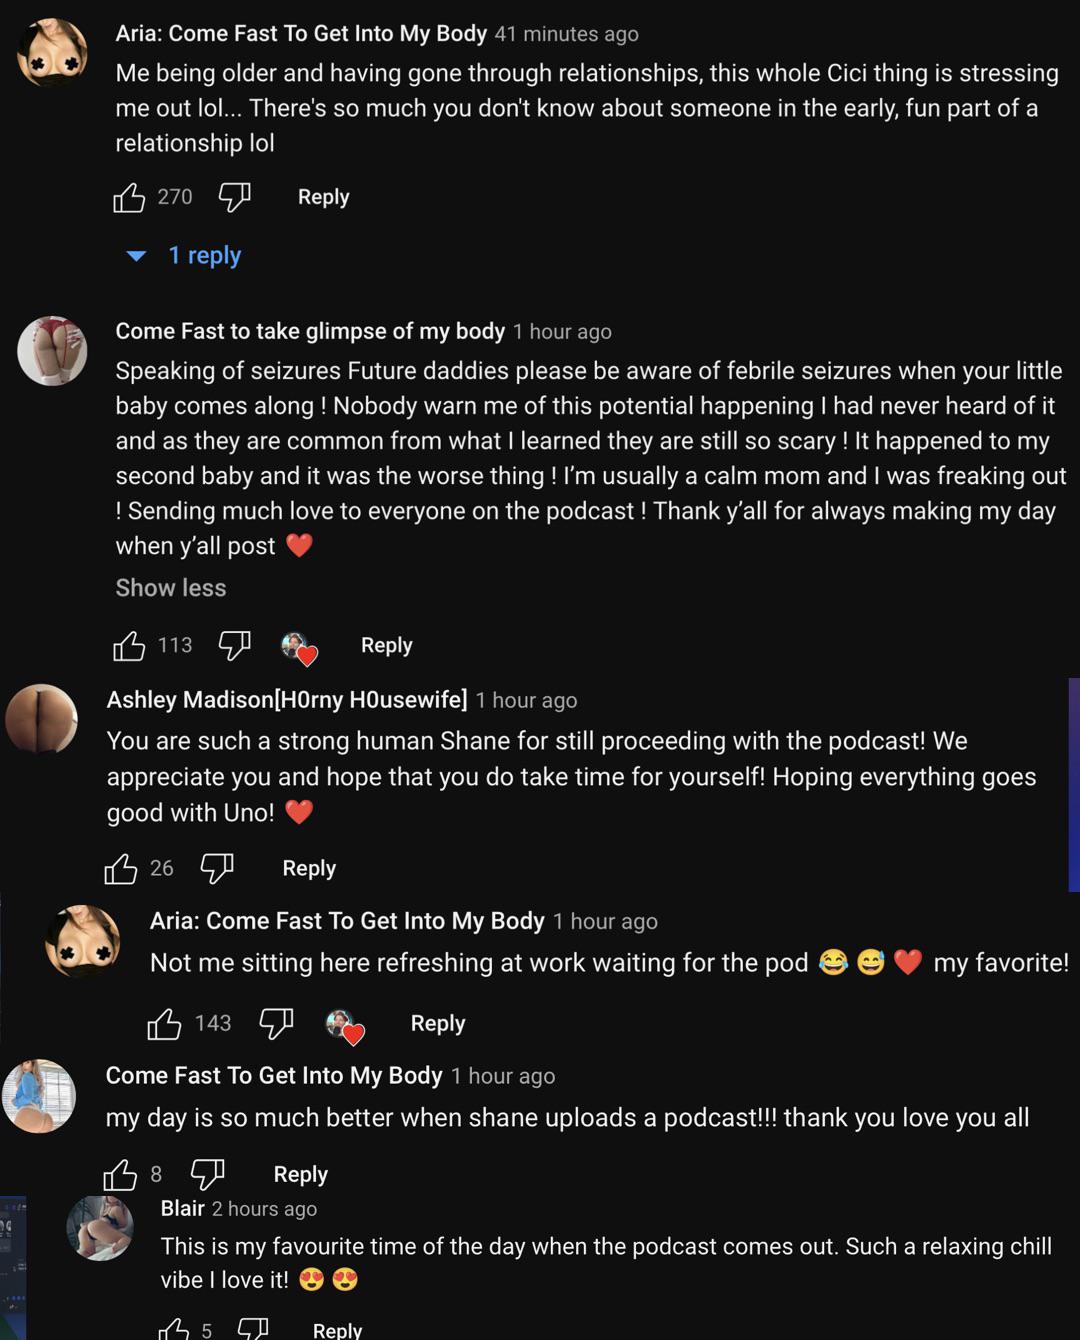
Task: Reply to the Ashley Madison comment
Action: click(x=309, y=868)
